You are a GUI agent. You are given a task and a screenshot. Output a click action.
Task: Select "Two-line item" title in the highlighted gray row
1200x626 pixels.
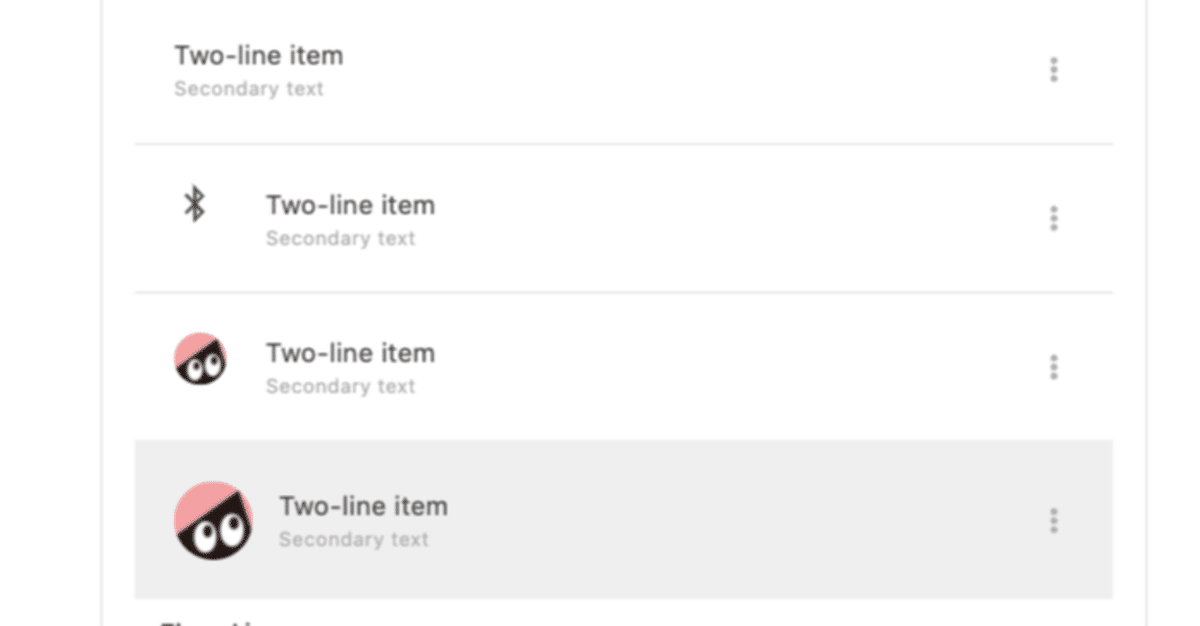tap(363, 506)
